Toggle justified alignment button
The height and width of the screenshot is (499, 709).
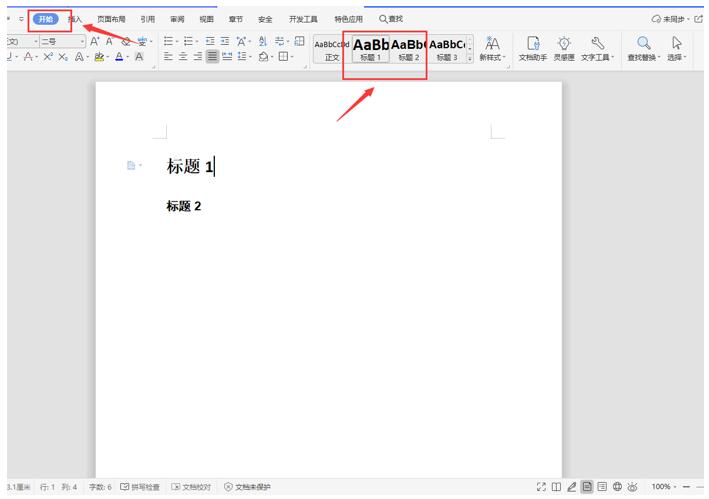(212, 56)
